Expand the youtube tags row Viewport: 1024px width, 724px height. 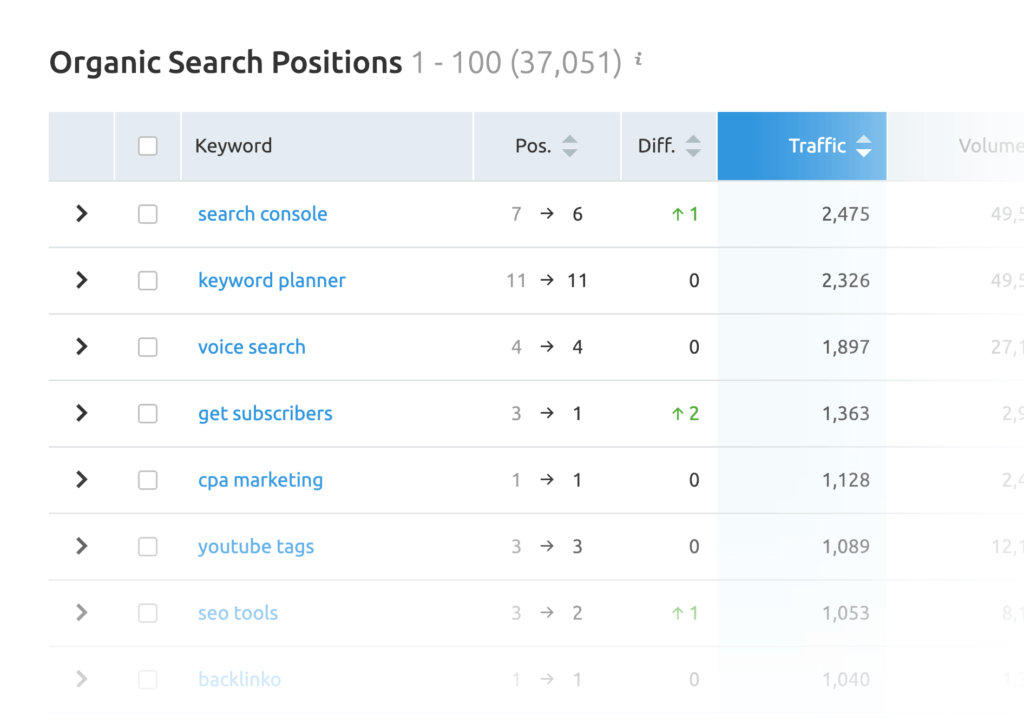[80, 546]
